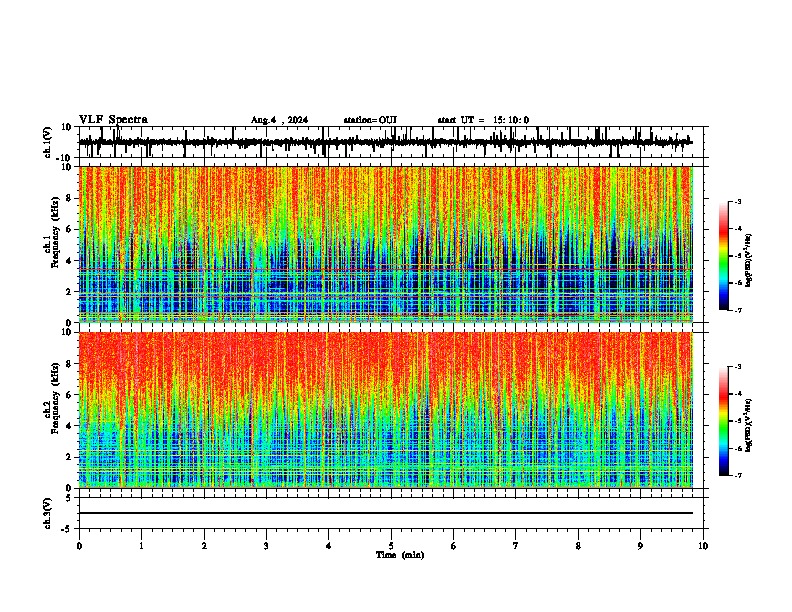Click the ch.1 spectrogram panel
Screen dimensions: 792x612
click(385, 244)
